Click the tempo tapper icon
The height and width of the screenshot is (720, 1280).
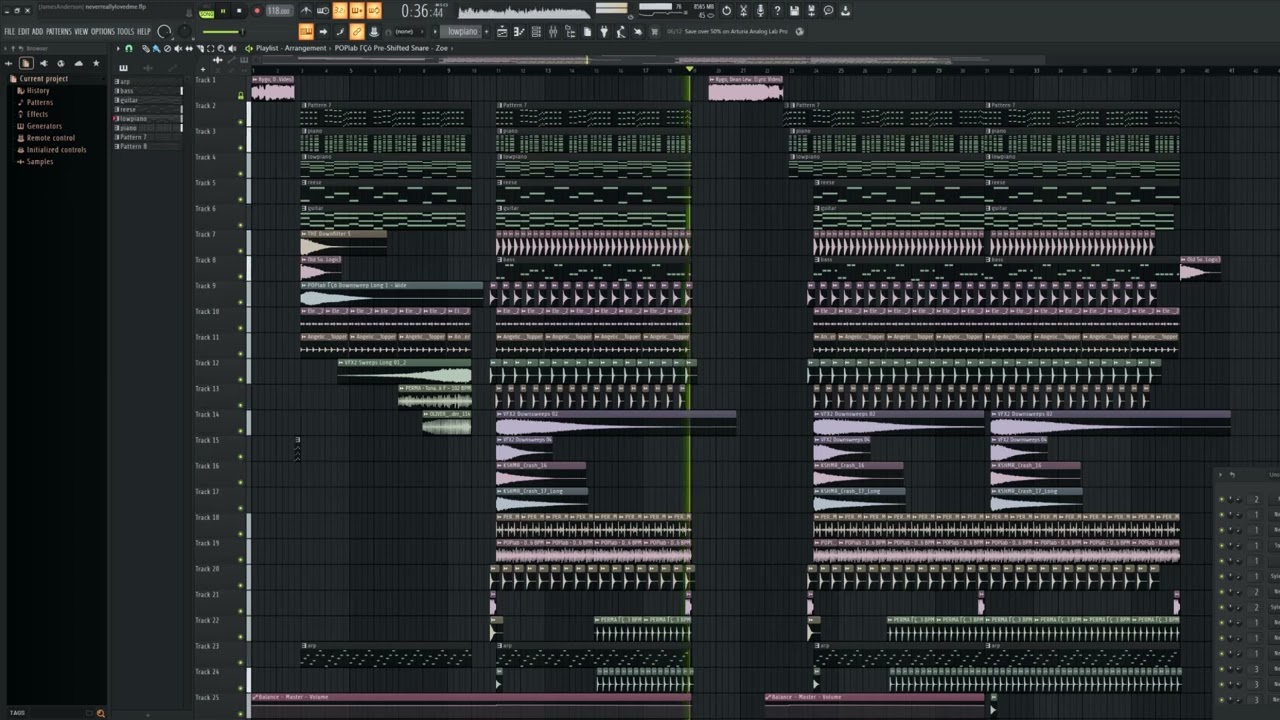[x=620, y=32]
